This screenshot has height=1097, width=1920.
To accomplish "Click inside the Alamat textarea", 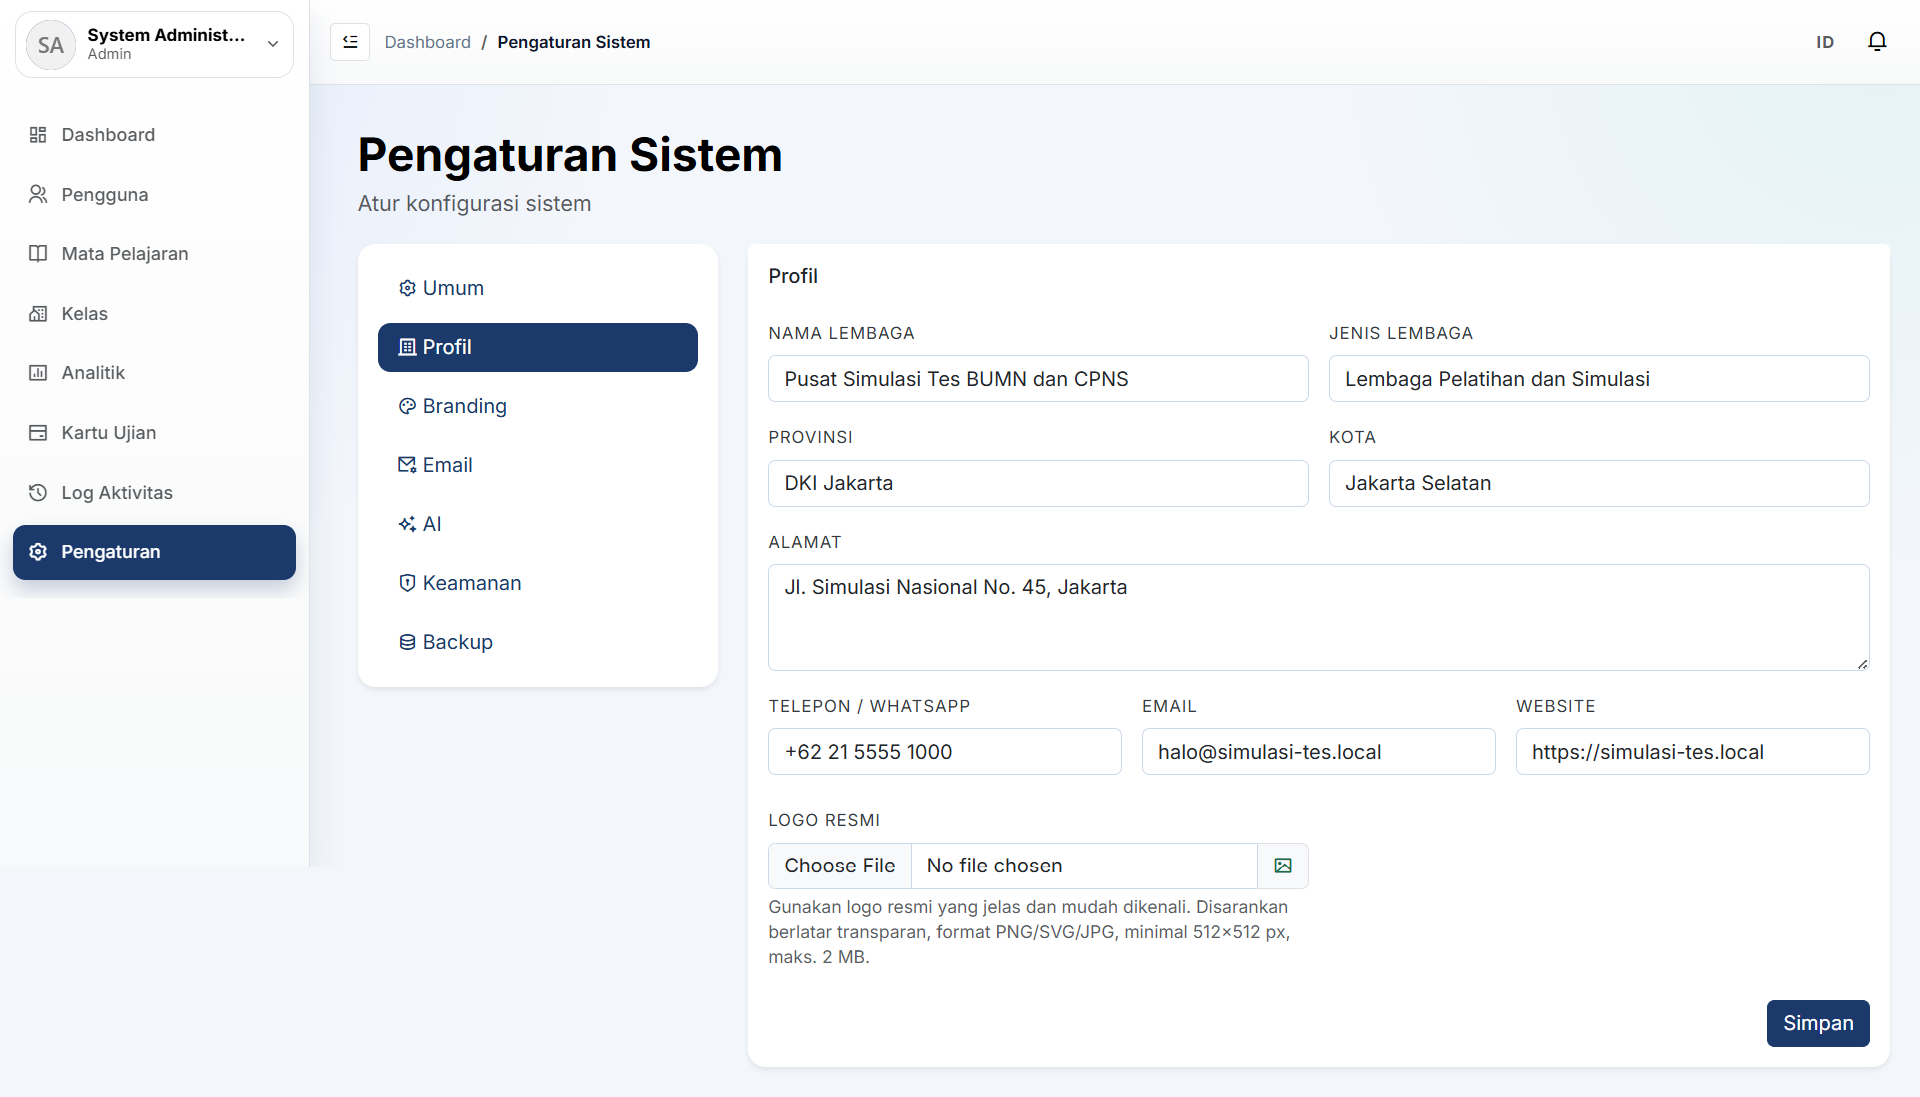I will [x=1319, y=617].
